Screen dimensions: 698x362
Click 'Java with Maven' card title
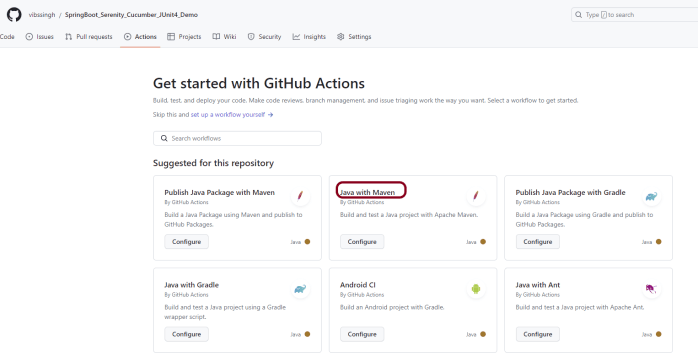tap(367, 192)
